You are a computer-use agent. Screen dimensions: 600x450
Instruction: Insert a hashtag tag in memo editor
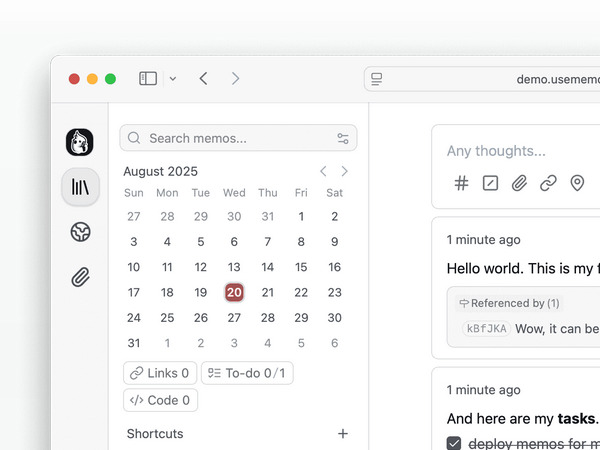461,183
